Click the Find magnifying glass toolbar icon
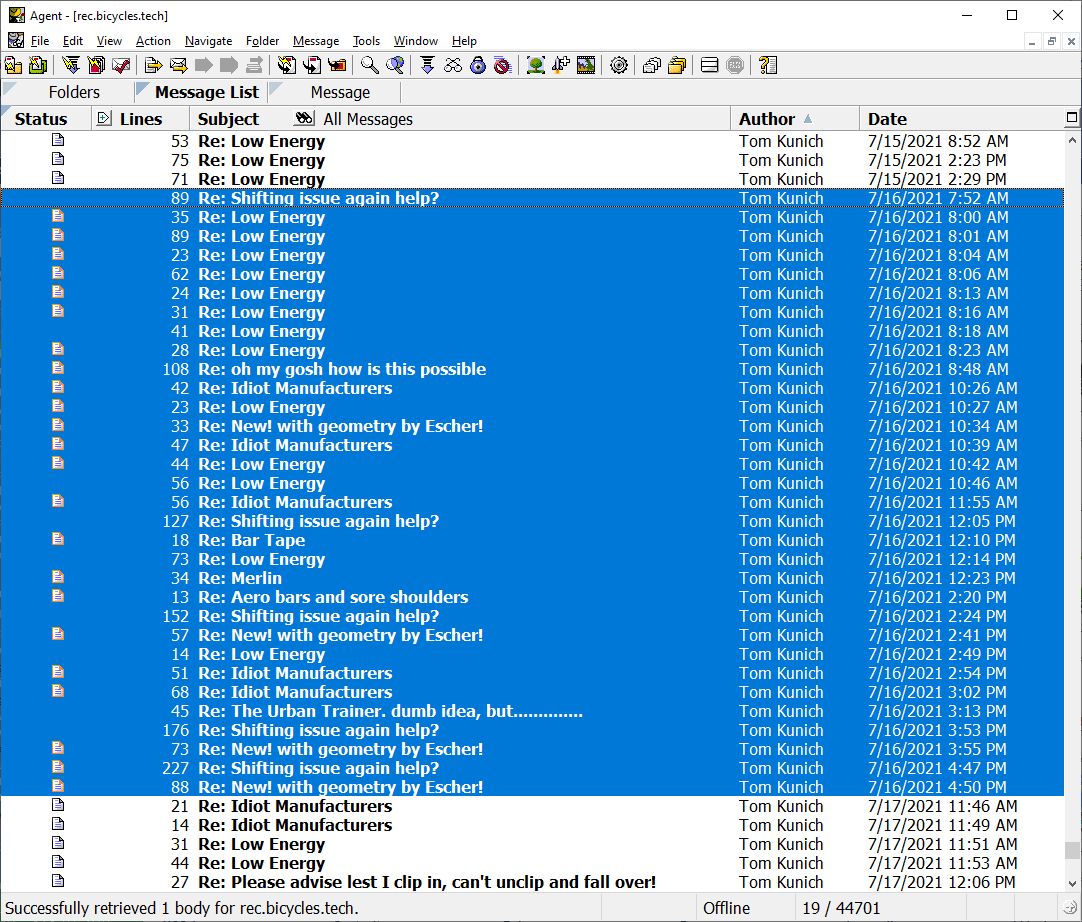The height and width of the screenshot is (922, 1082). pos(369,66)
